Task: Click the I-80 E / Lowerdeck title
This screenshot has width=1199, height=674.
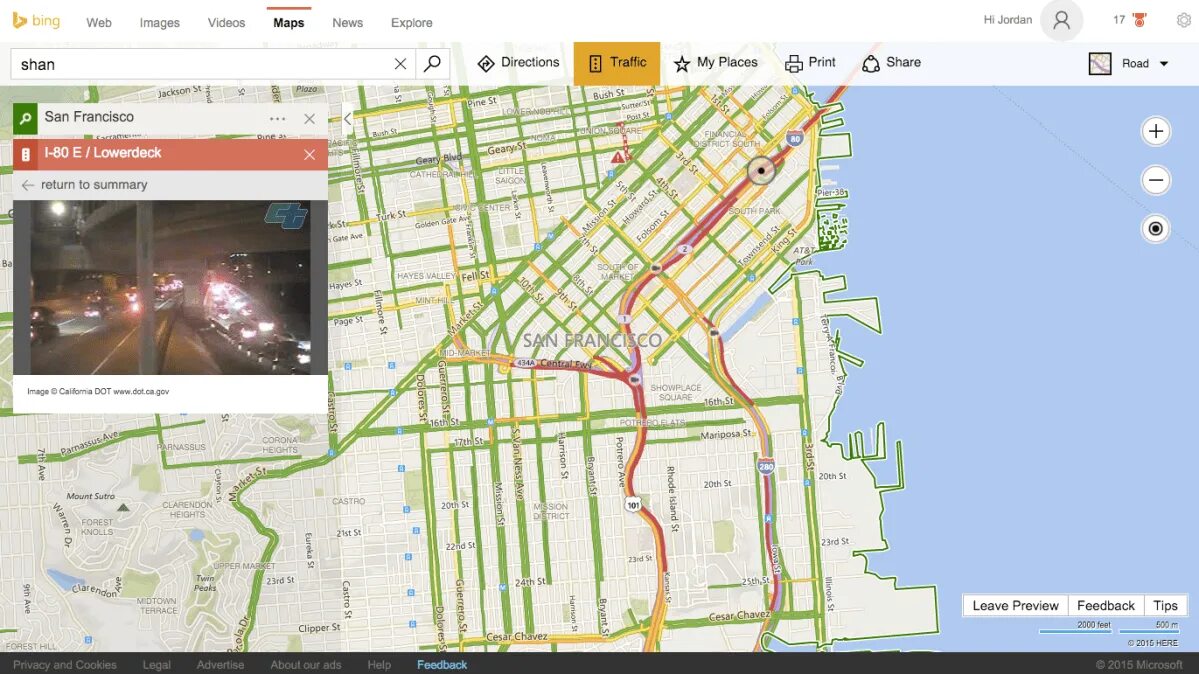Action: click(102, 153)
